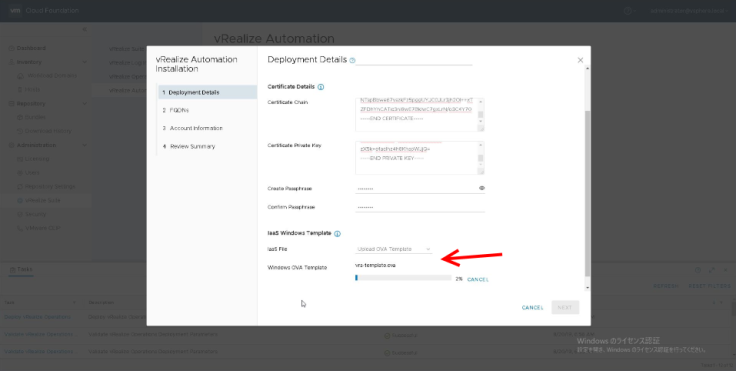Close the Tasks panel icon

coord(726,270)
